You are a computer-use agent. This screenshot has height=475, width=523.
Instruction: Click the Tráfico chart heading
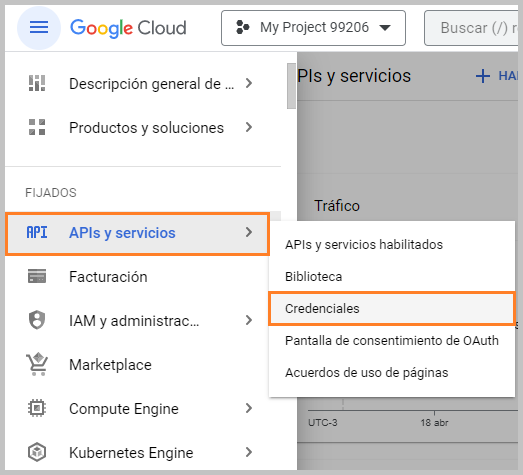pos(337,205)
